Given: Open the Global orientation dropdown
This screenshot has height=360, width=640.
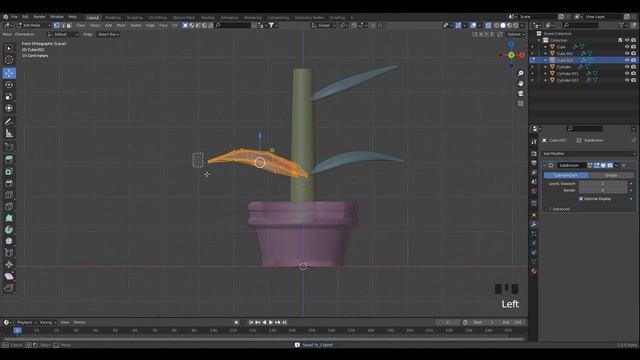Looking at the screenshot, I should [x=324, y=25].
